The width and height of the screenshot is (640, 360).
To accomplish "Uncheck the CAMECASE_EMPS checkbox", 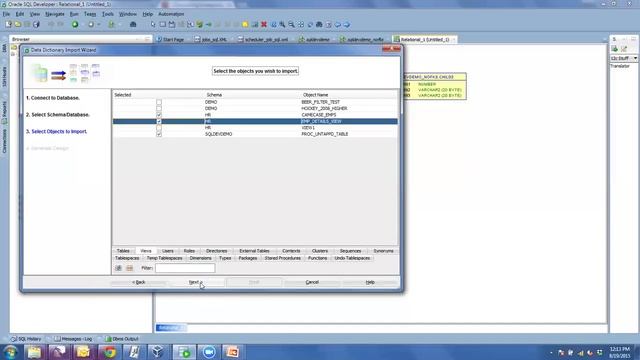I will point(159,115).
